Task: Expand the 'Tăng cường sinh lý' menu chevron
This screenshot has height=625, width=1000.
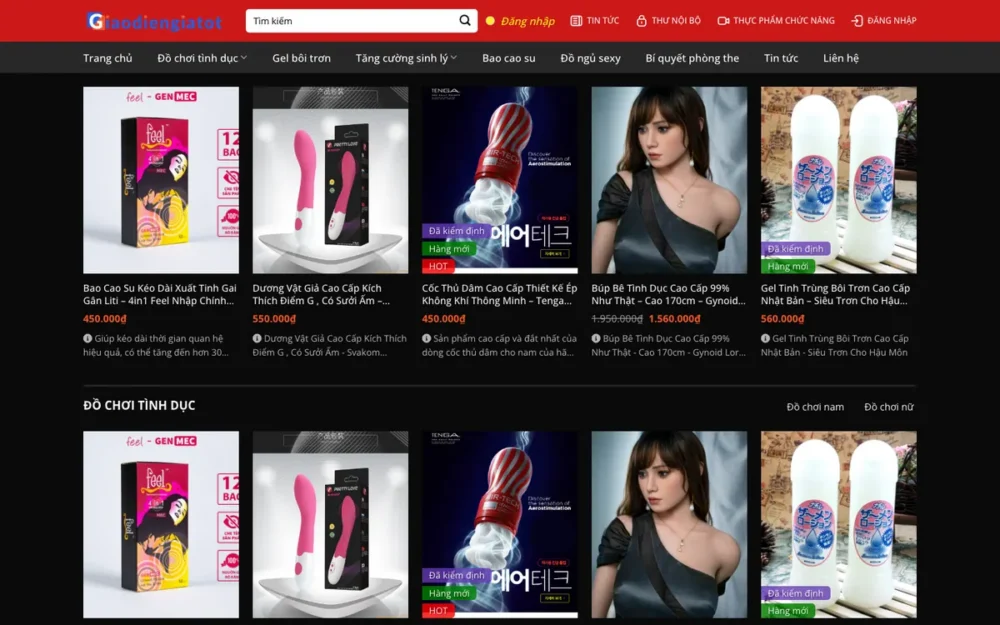Action: 453,58
